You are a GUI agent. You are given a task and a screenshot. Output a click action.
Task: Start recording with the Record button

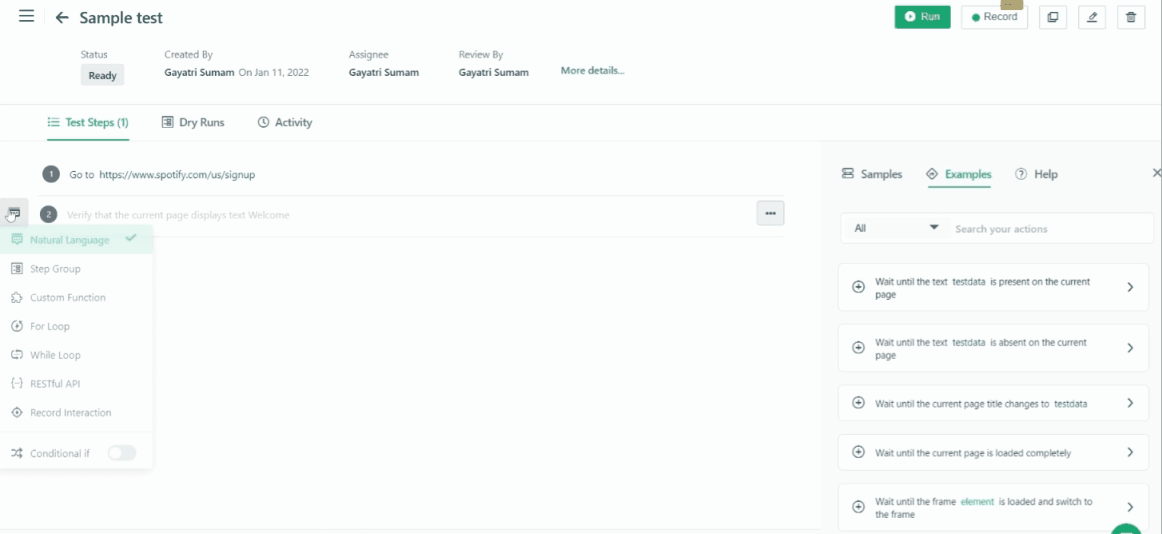tap(994, 17)
